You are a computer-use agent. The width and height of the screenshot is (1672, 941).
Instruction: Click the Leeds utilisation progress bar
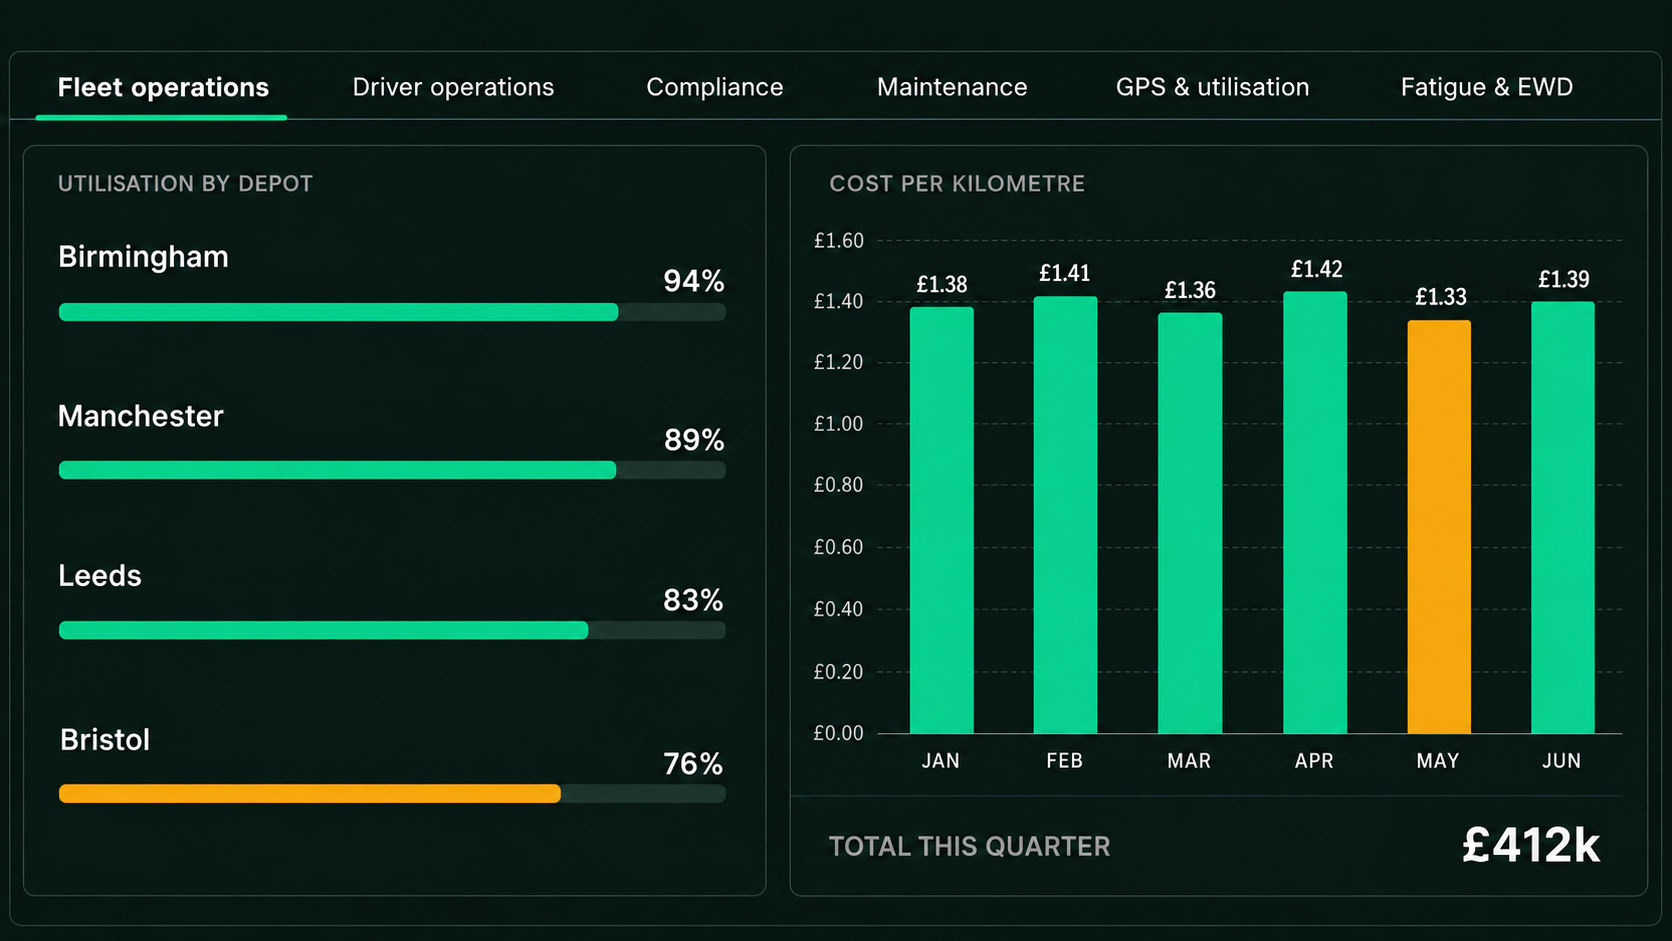[x=392, y=630]
